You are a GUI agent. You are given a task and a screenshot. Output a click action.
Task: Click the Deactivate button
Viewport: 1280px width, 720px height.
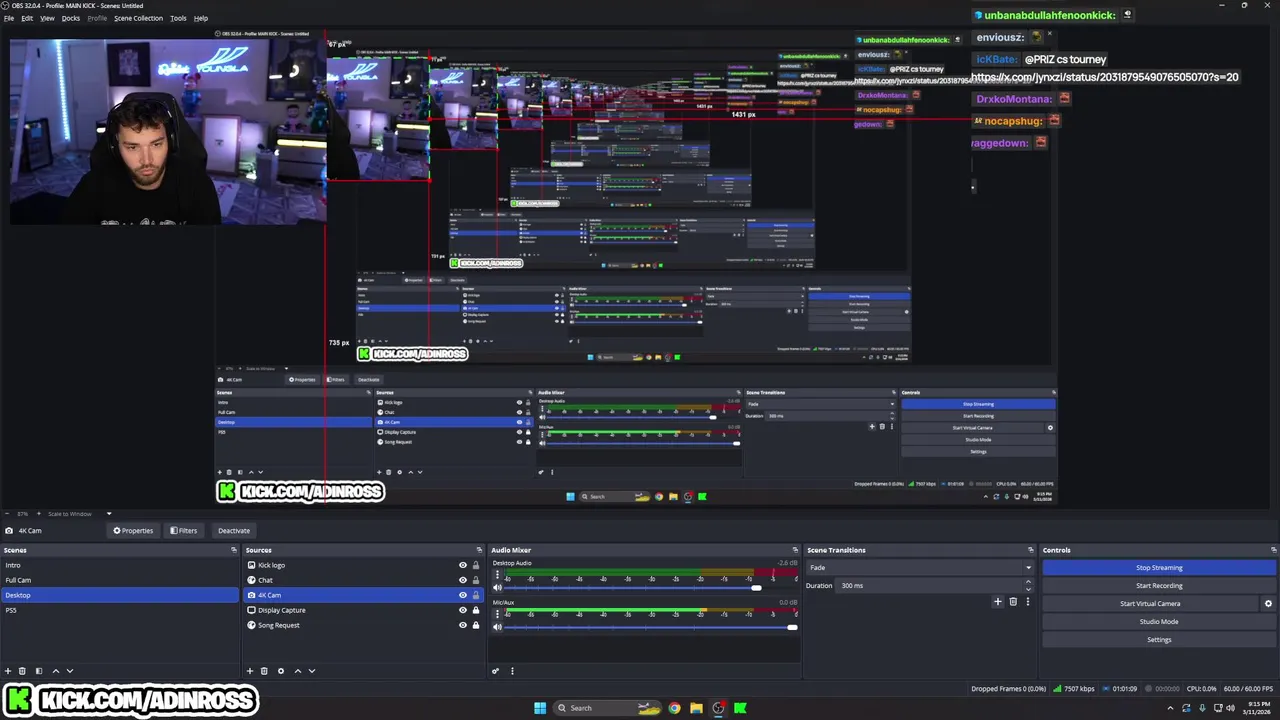tap(234, 531)
